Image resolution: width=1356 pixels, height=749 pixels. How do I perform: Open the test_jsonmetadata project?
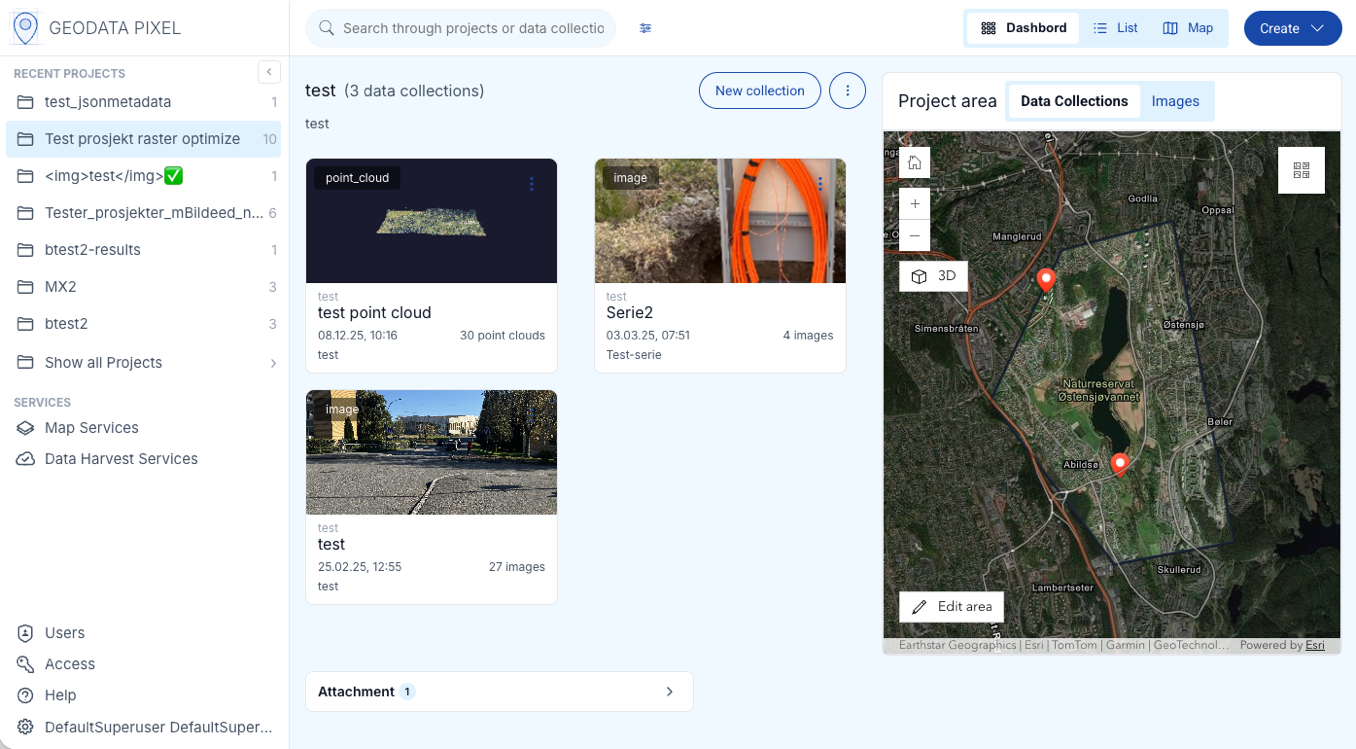click(x=144, y=102)
